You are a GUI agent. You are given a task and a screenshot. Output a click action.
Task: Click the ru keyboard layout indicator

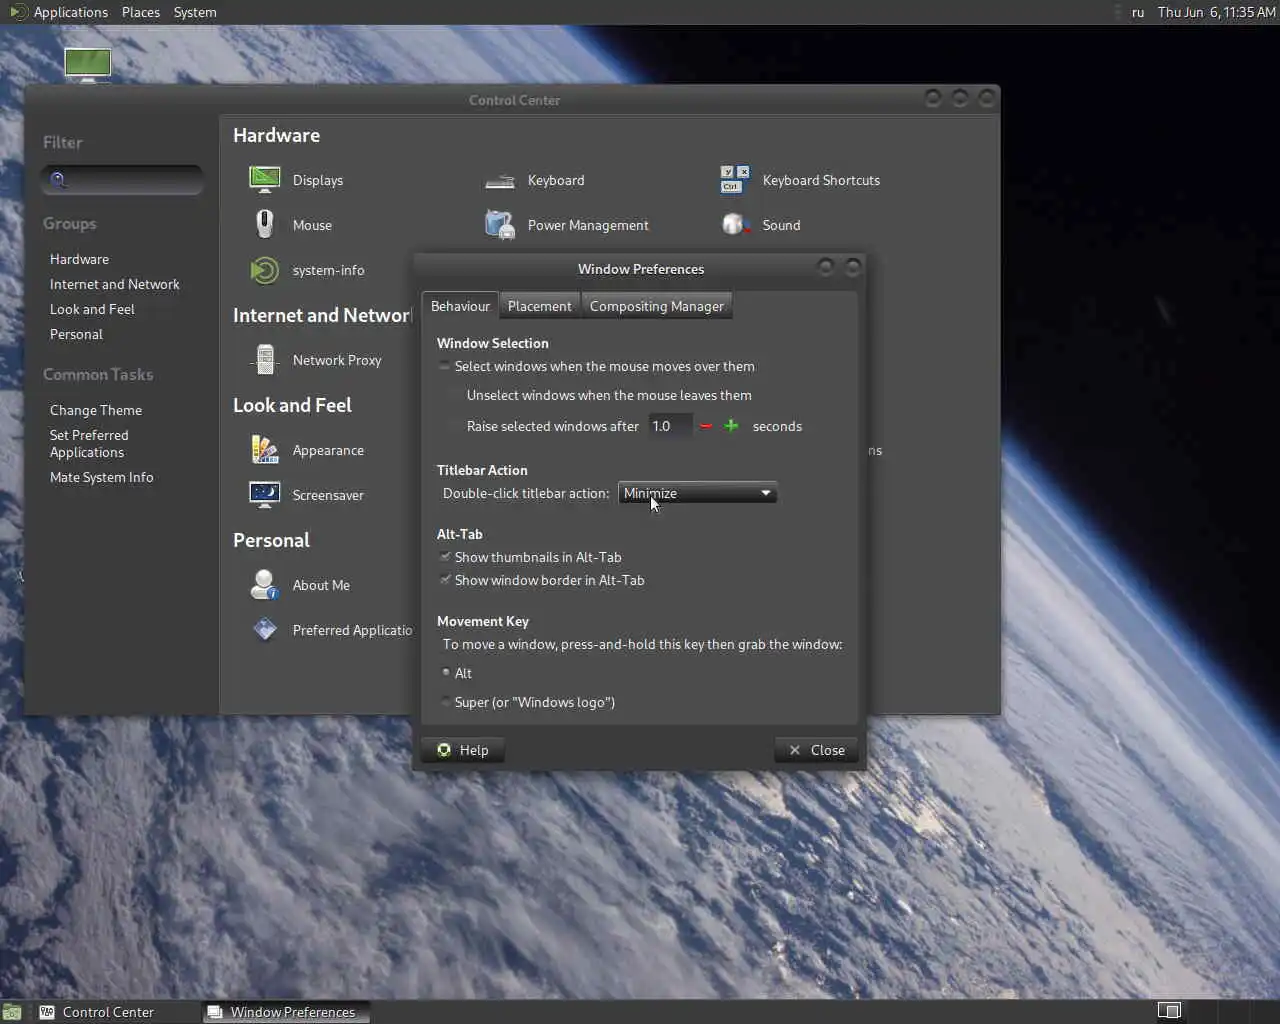point(1138,12)
